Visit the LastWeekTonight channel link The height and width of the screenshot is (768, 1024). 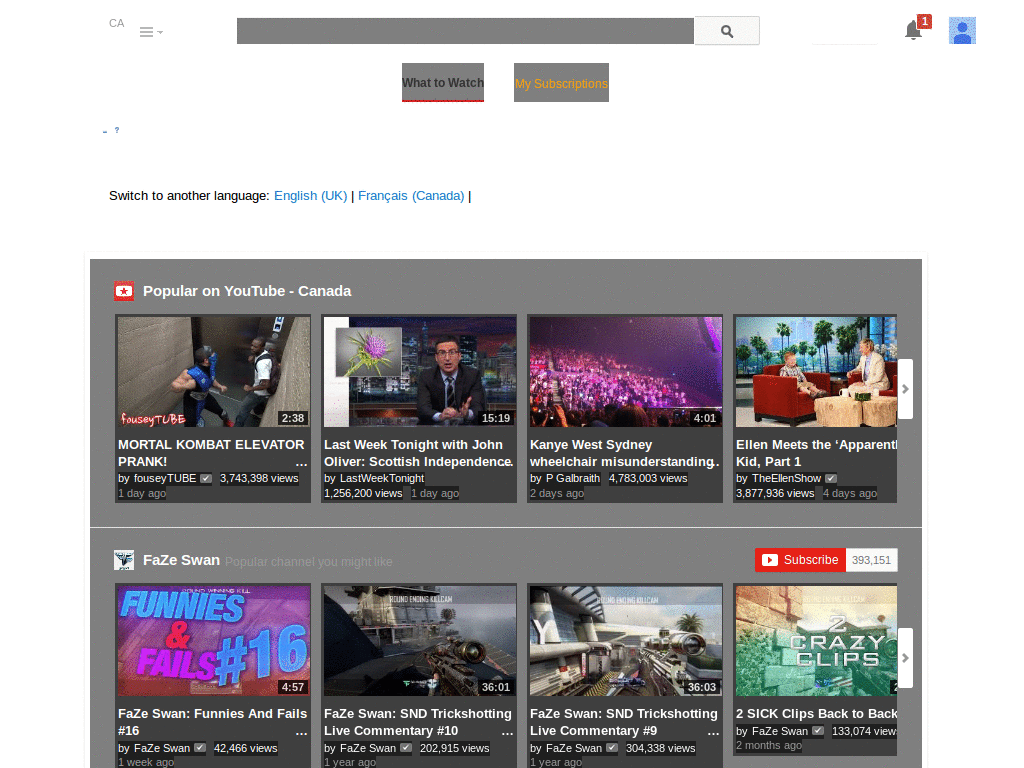[382, 478]
